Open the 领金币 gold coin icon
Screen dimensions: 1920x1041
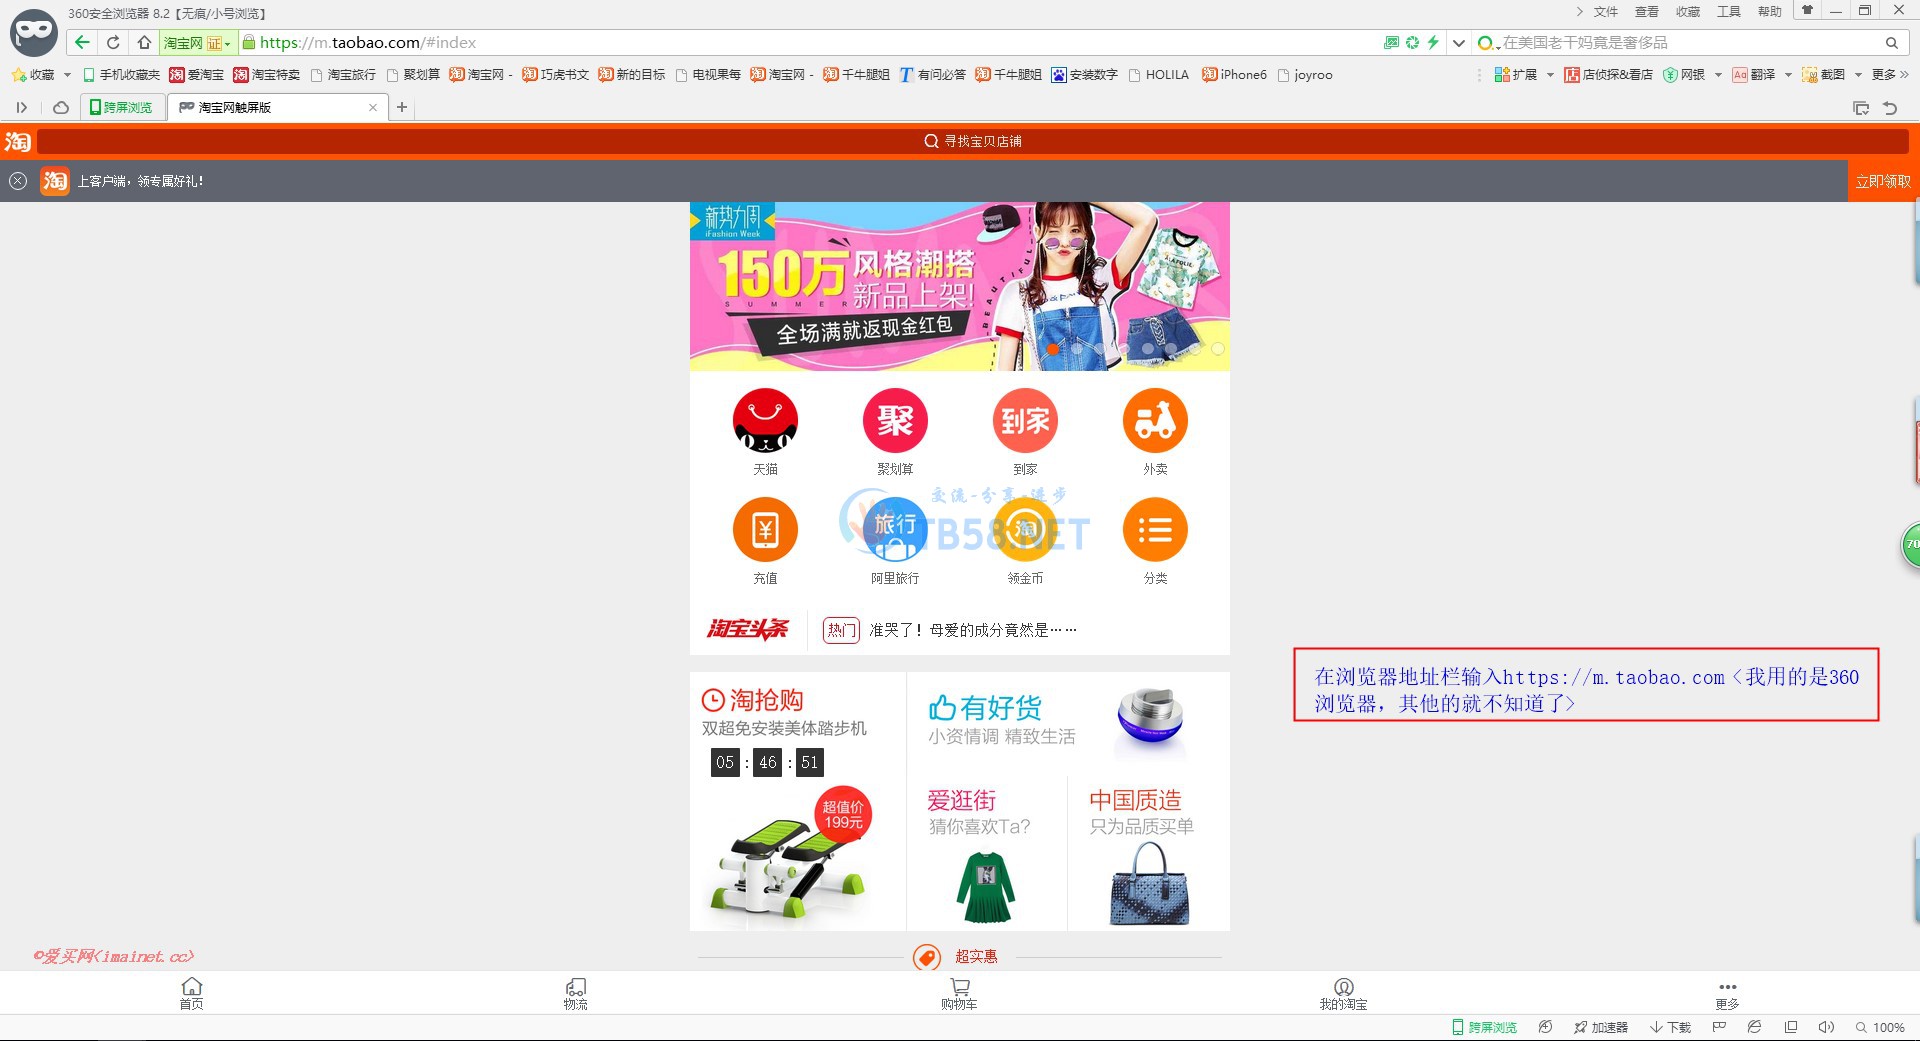(1025, 530)
